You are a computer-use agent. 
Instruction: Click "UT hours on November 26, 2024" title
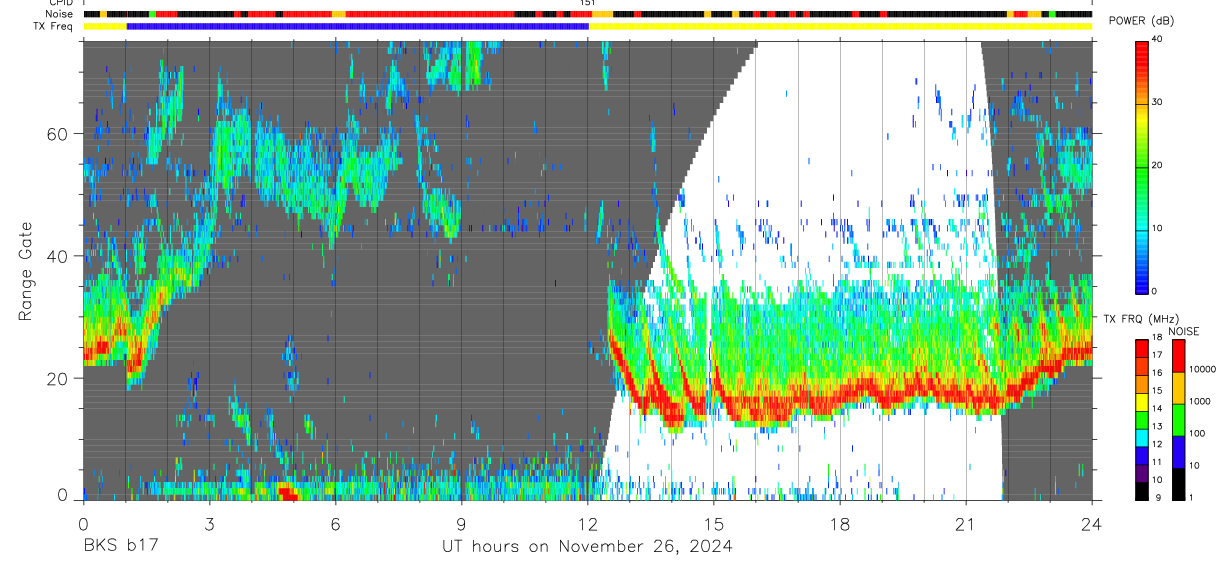tap(587, 546)
